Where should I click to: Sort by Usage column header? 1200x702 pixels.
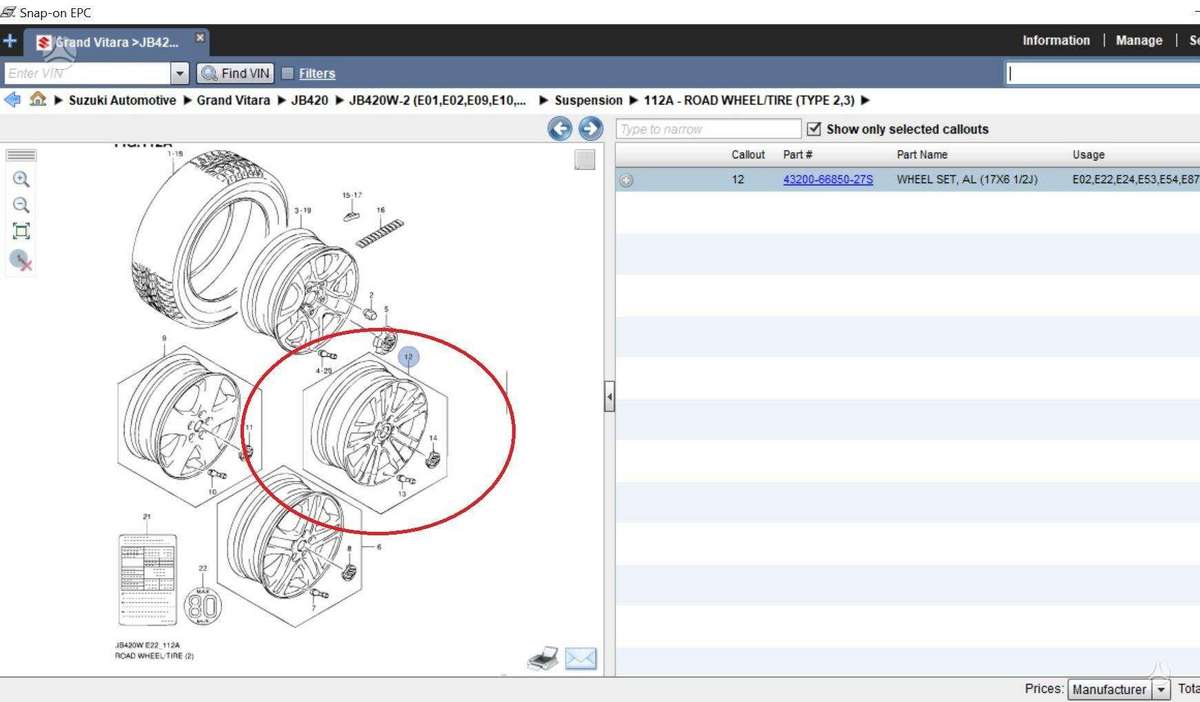tap(1089, 155)
